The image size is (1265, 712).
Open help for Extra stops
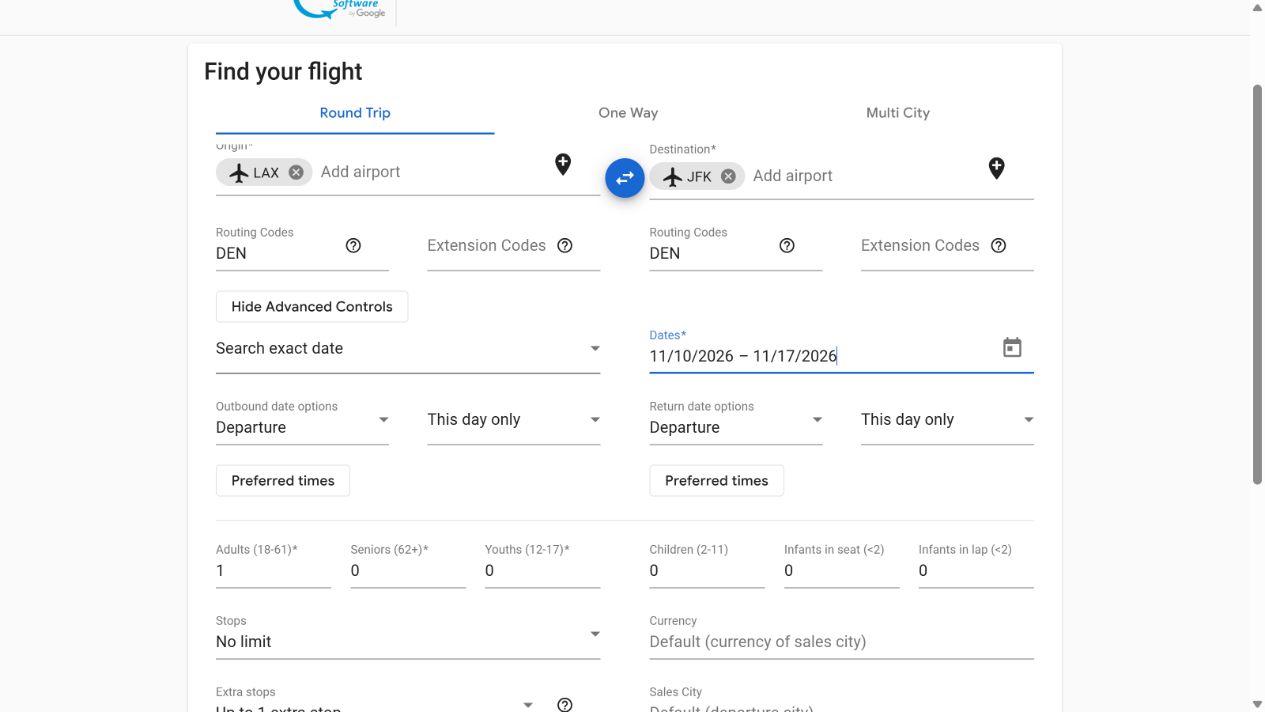click(565, 705)
